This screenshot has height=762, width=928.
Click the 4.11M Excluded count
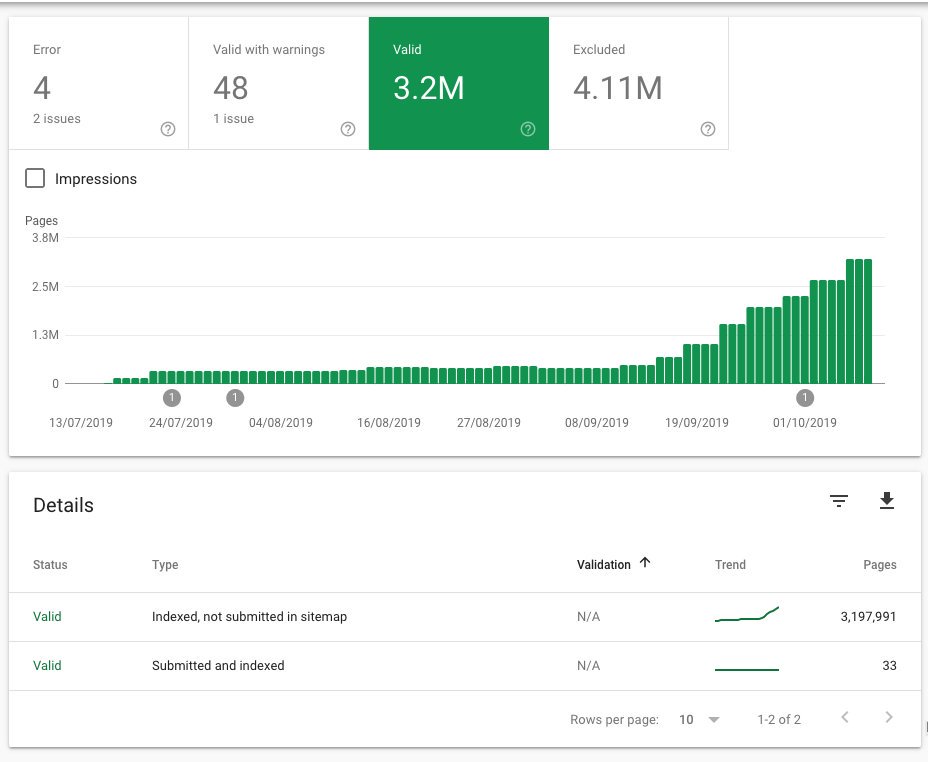[617, 88]
